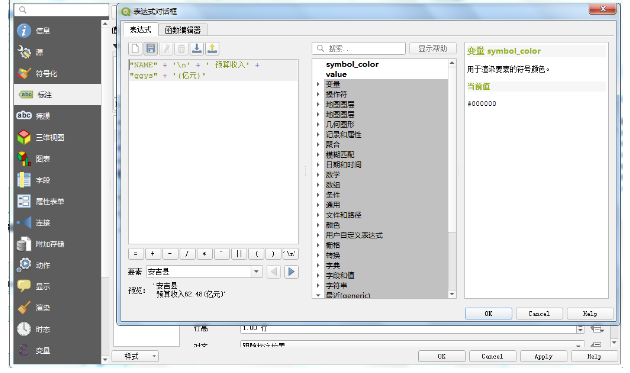Screen dimensions: 630x373
Task: Insert the '\n' newline button
Action: coord(290,254)
